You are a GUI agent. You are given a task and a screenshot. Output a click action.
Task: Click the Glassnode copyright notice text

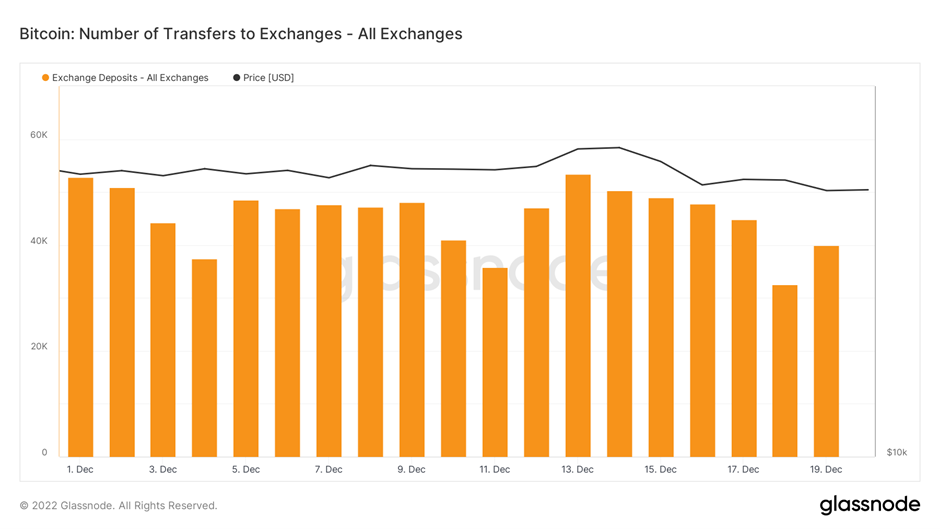pyautogui.click(x=118, y=505)
